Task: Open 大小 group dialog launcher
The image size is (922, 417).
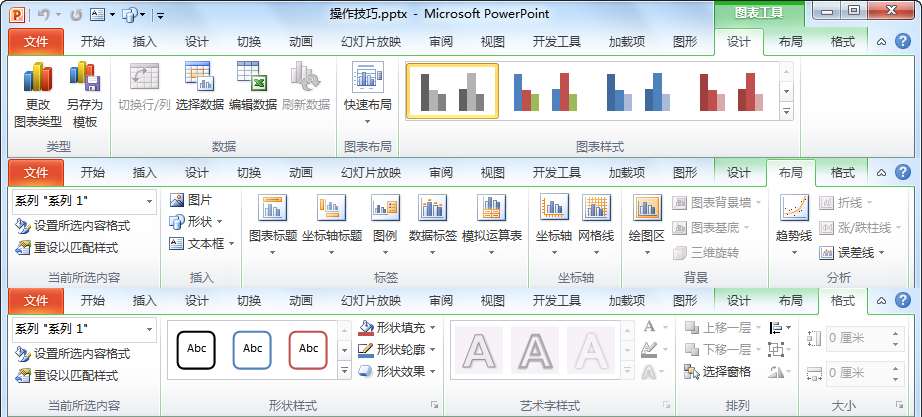Action: pos(900,405)
